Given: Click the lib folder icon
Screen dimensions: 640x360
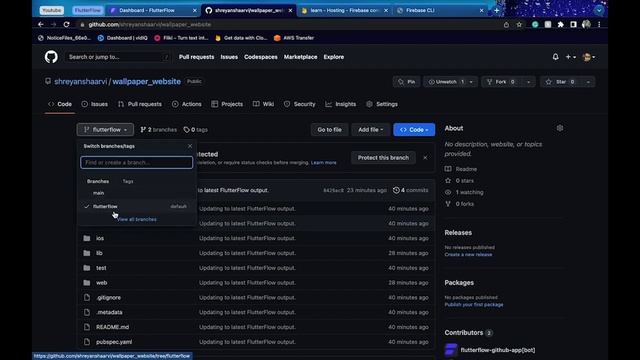Looking at the screenshot, I should (x=87, y=253).
